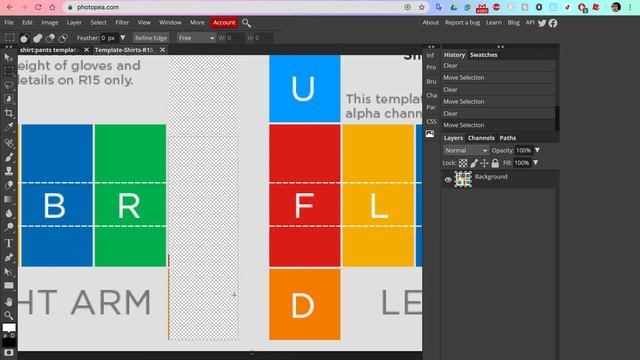Select the Dodge tool
This screenshot has width=640, height=360.
coord(9,227)
